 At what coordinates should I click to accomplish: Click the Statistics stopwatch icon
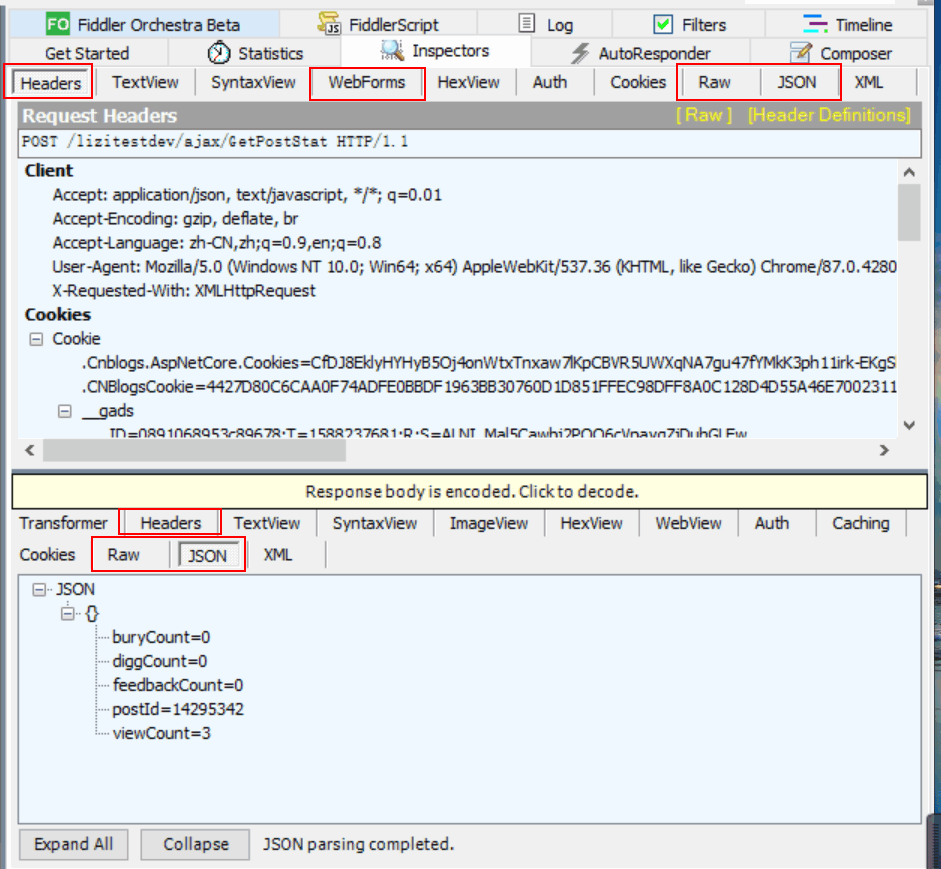(x=218, y=53)
